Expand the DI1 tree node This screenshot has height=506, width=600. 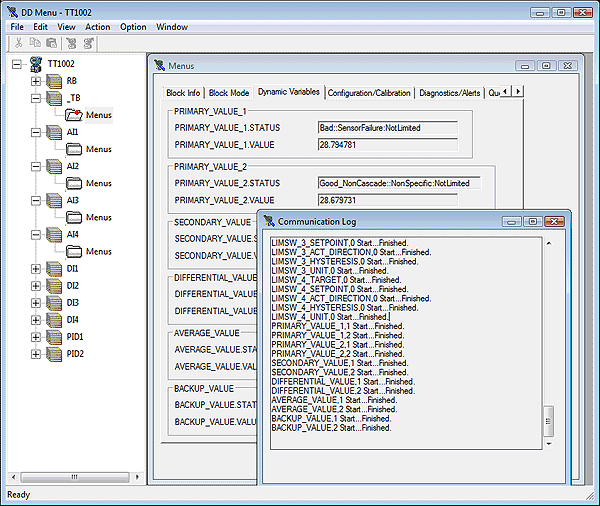coord(36,269)
